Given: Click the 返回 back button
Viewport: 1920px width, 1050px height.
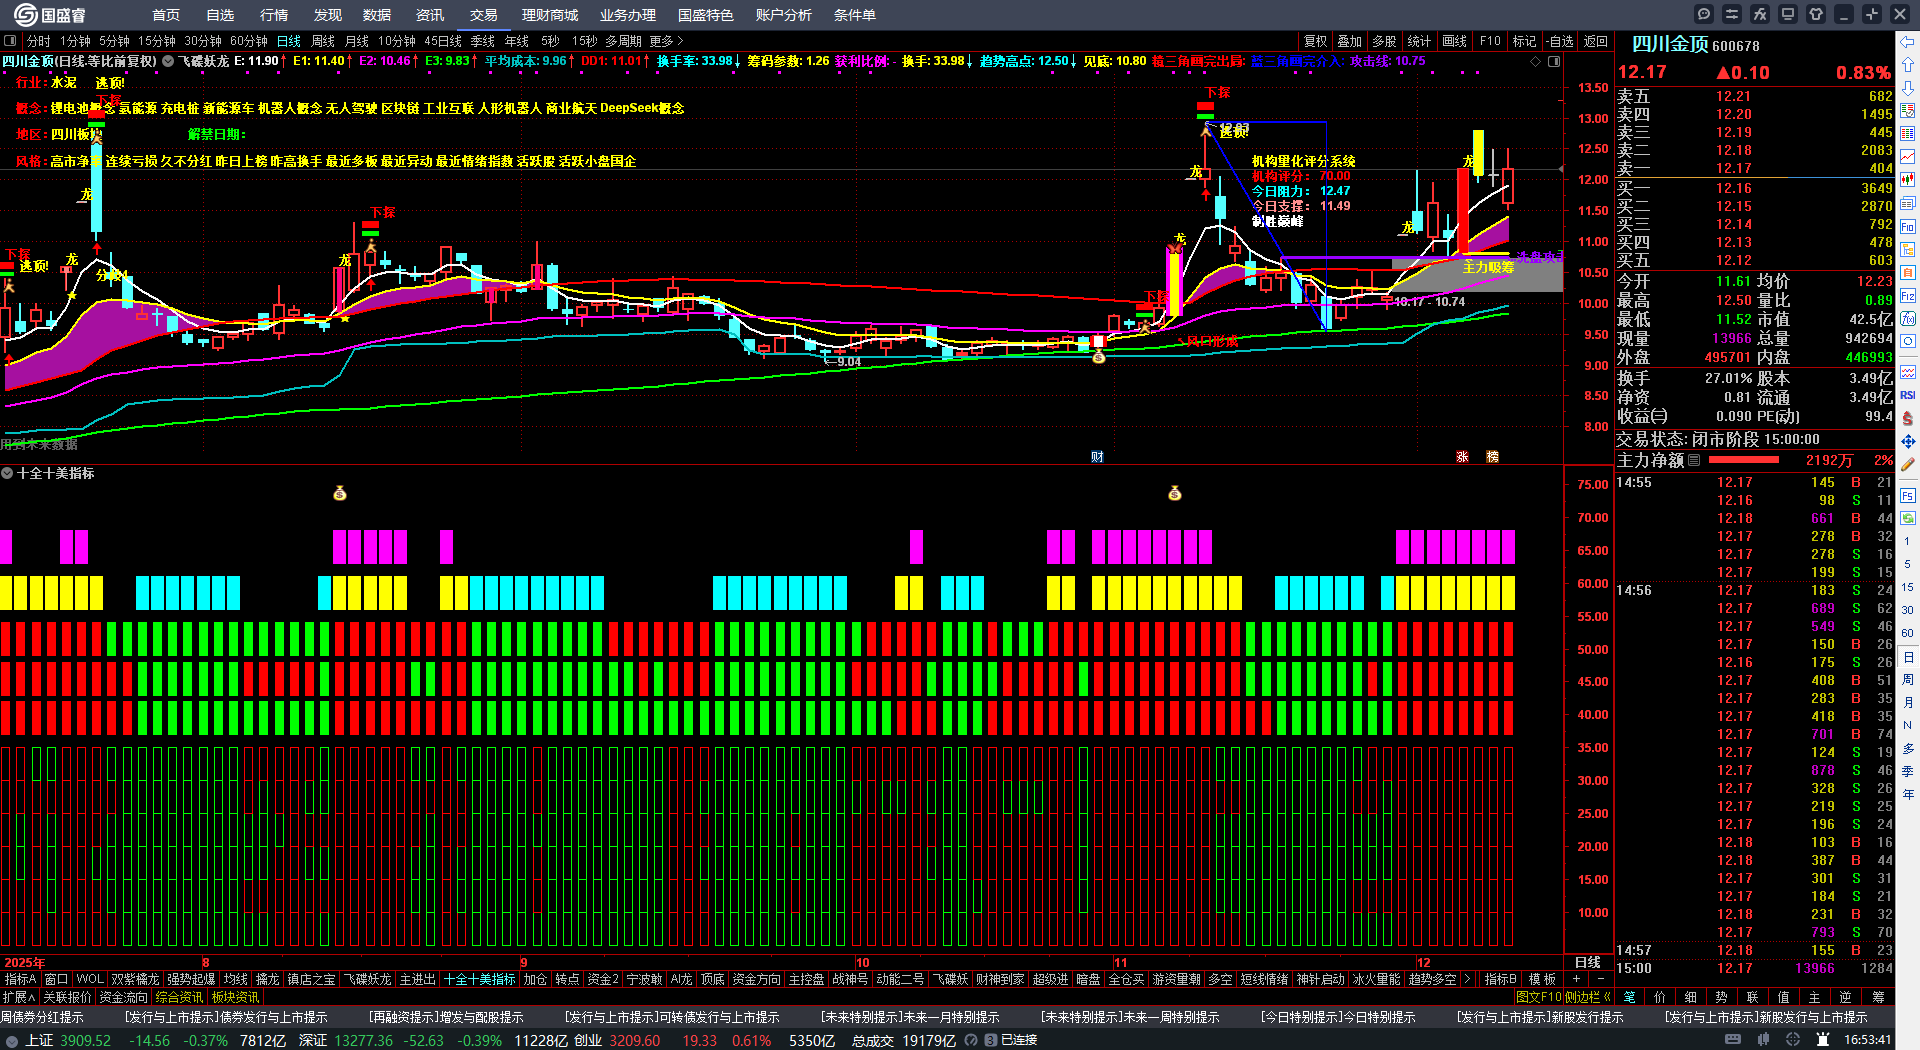Looking at the screenshot, I should click(x=1596, y=41).
